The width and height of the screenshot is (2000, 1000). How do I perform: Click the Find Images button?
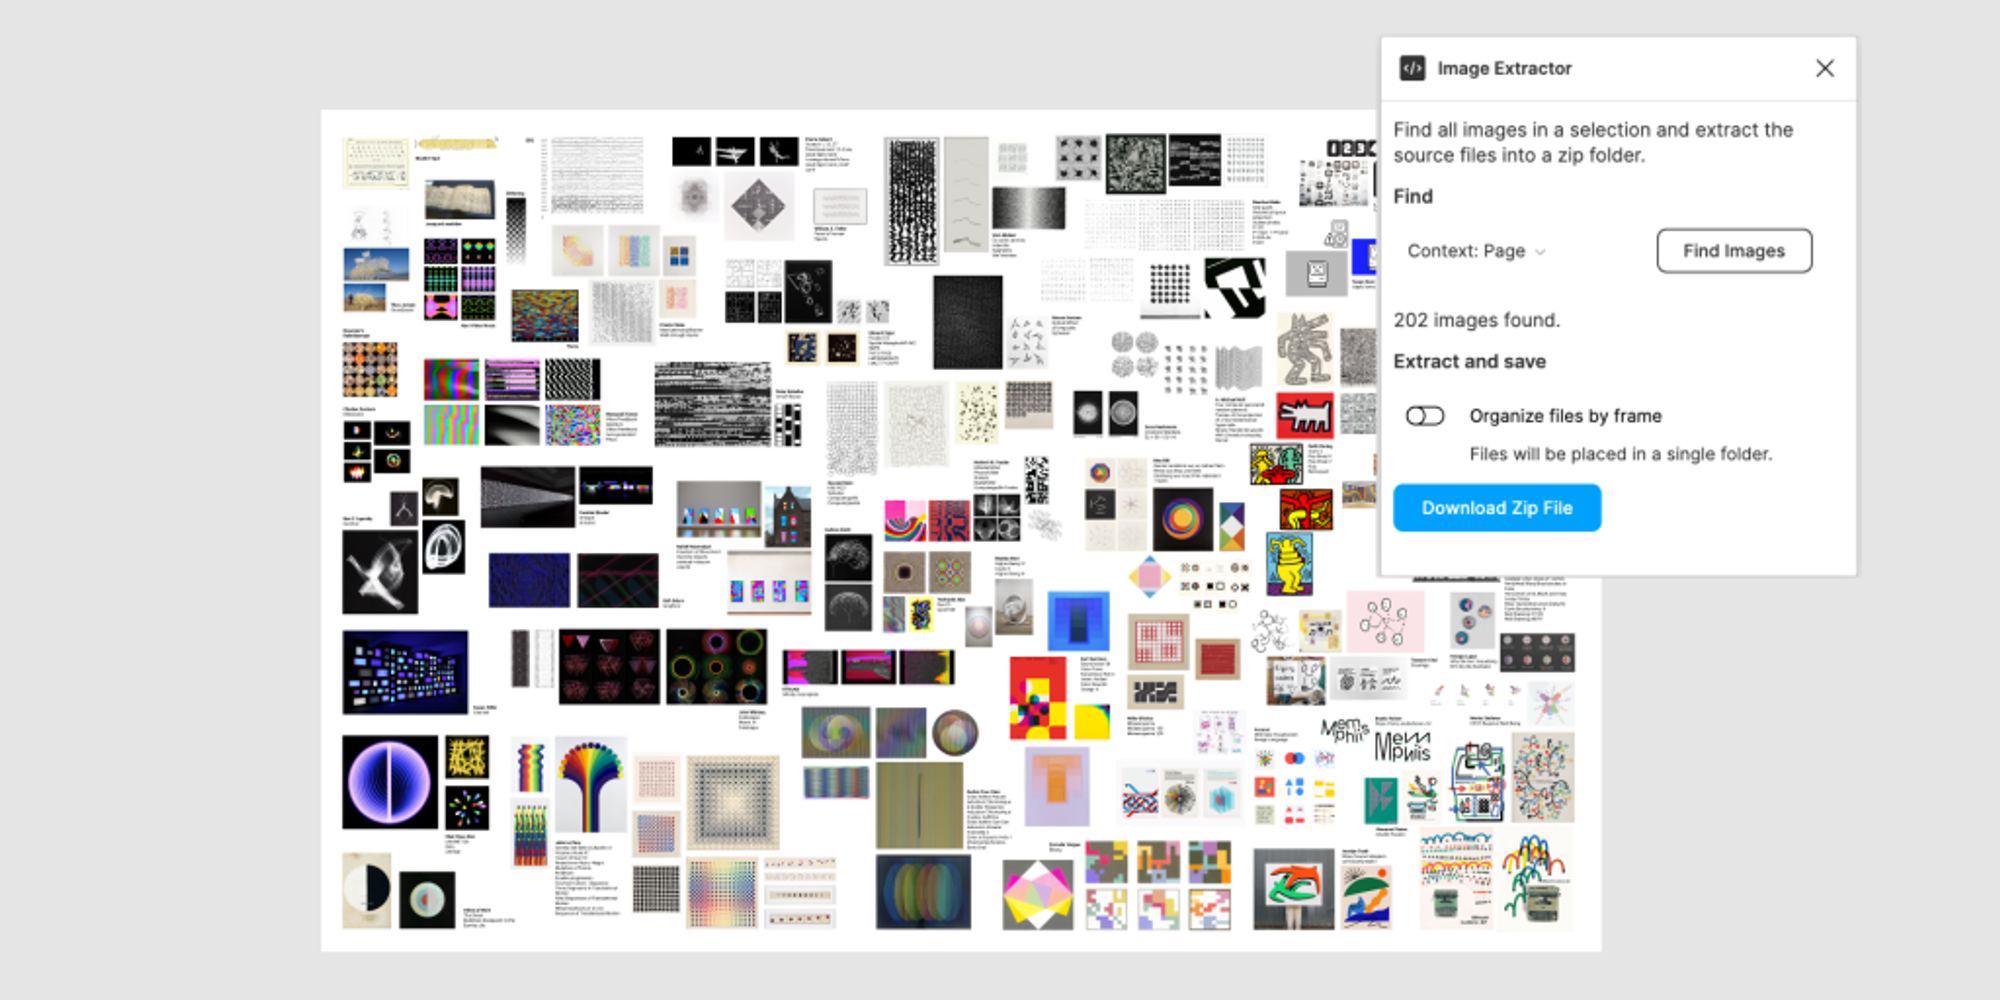[1734, 251]
